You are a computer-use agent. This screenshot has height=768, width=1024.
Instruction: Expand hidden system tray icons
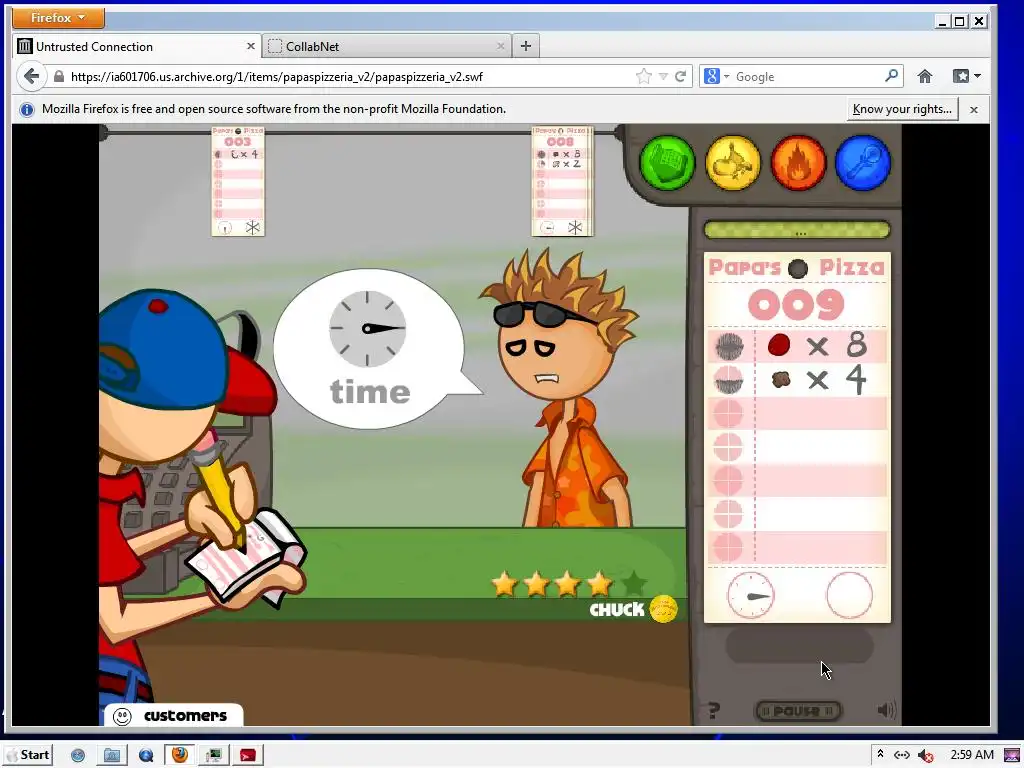880,754
